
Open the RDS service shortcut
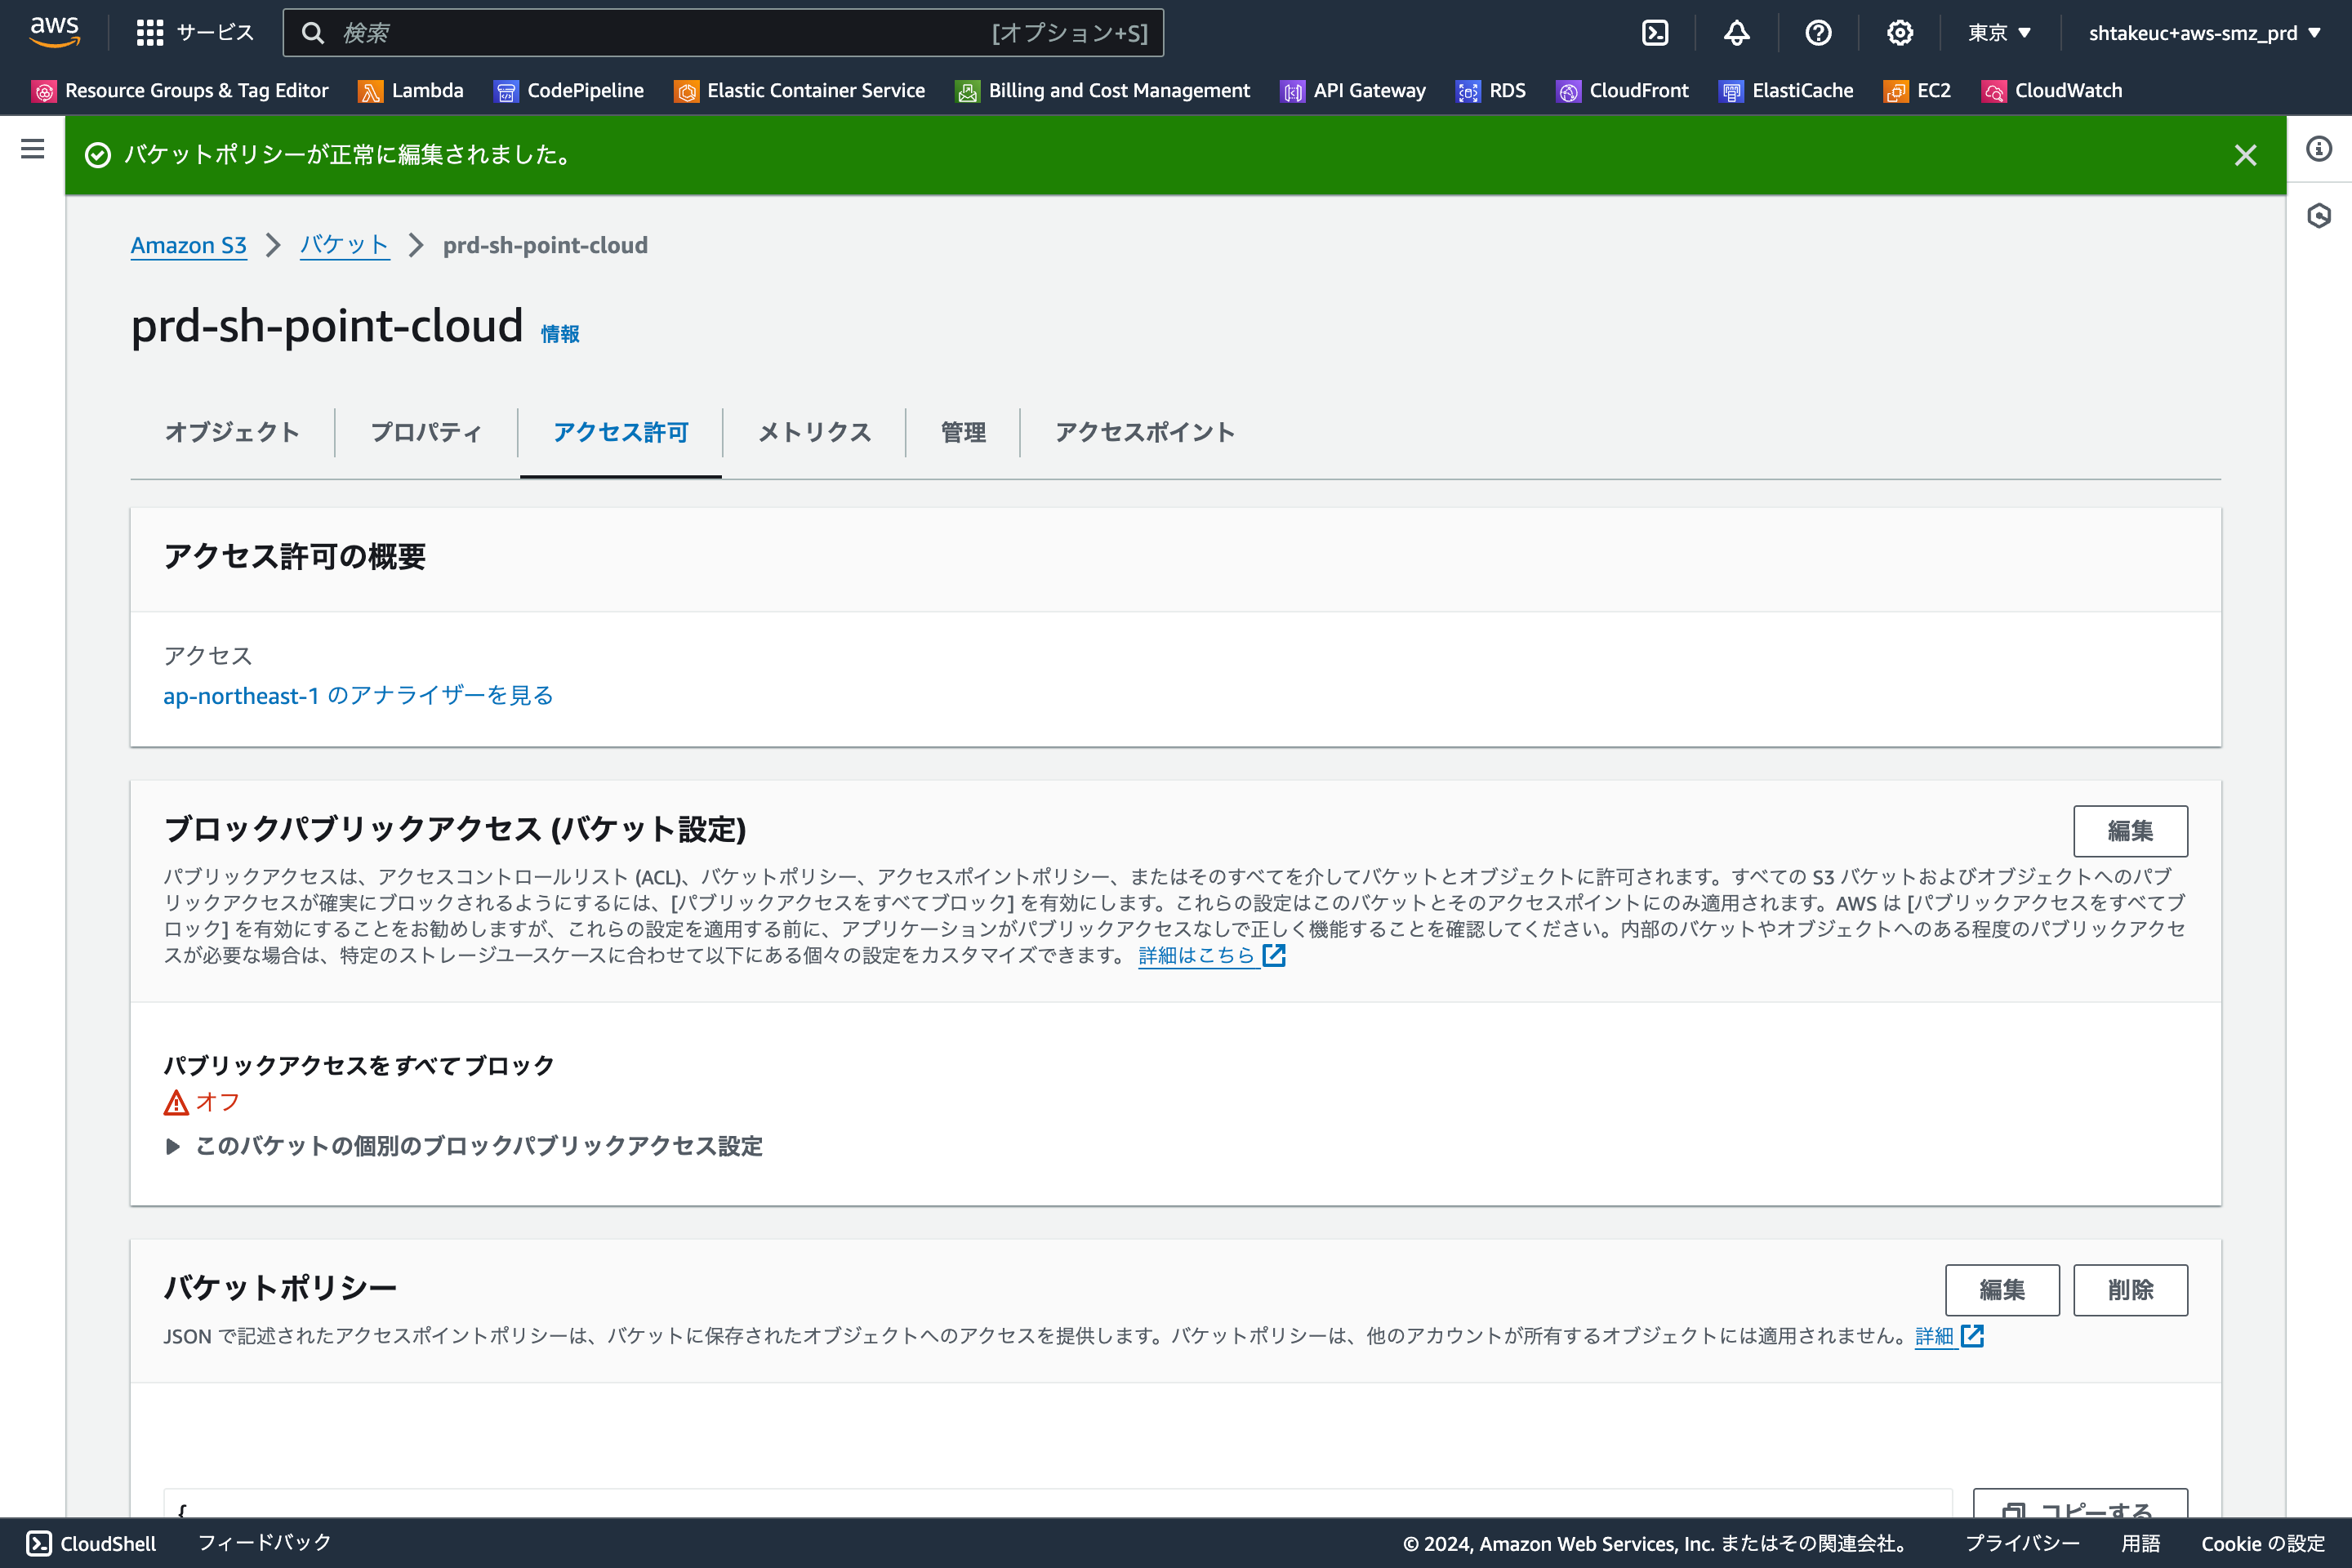point(1507,90)
